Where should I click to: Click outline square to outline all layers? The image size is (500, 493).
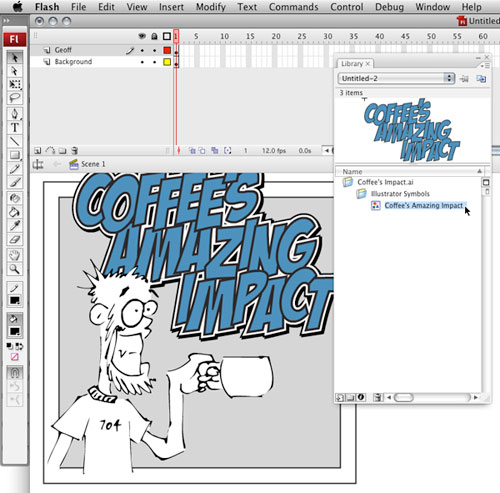167,36
